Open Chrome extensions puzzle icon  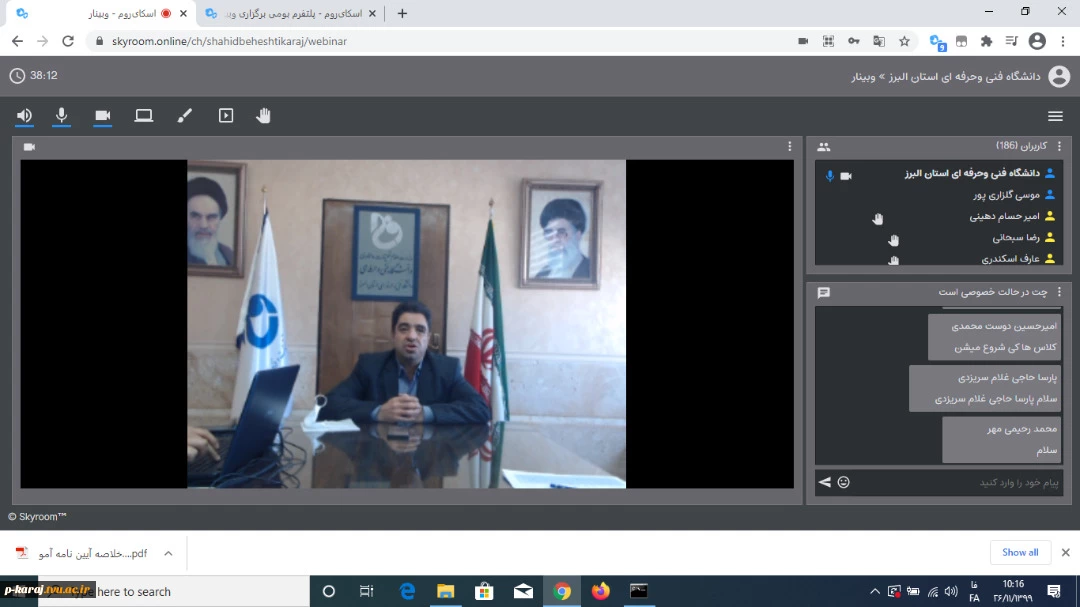(x=986, y=41)
